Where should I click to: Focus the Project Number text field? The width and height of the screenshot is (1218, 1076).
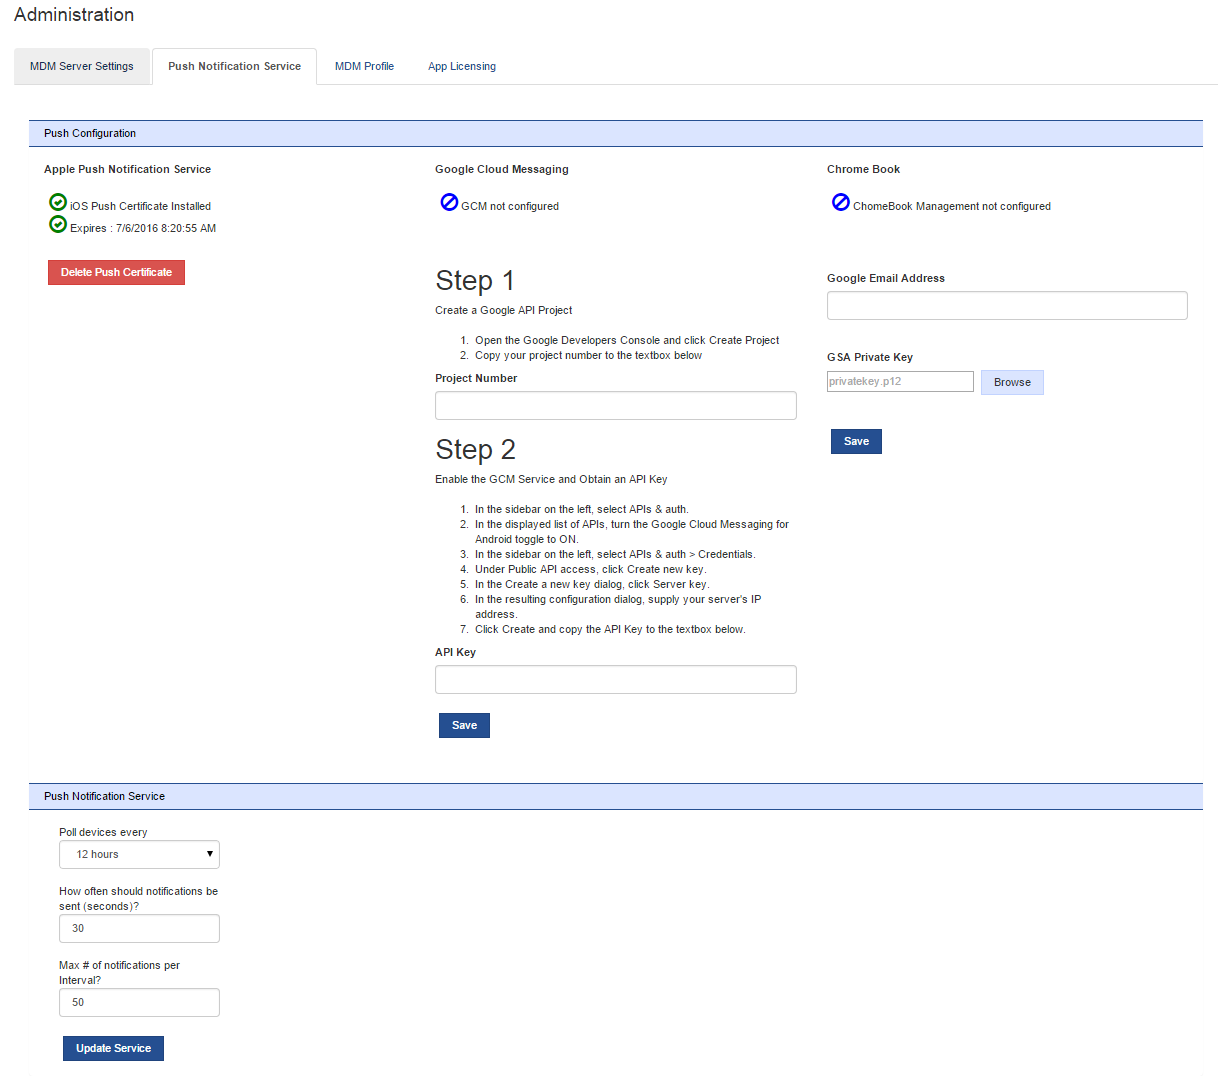tap(615, 405)
